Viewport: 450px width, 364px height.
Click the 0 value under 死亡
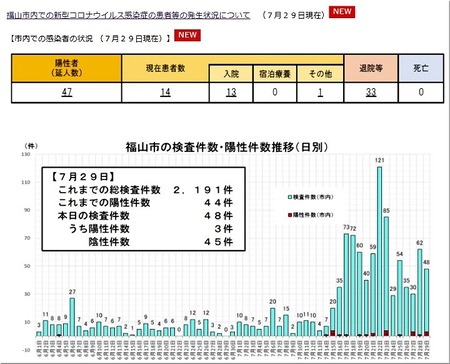coord(421,92)
